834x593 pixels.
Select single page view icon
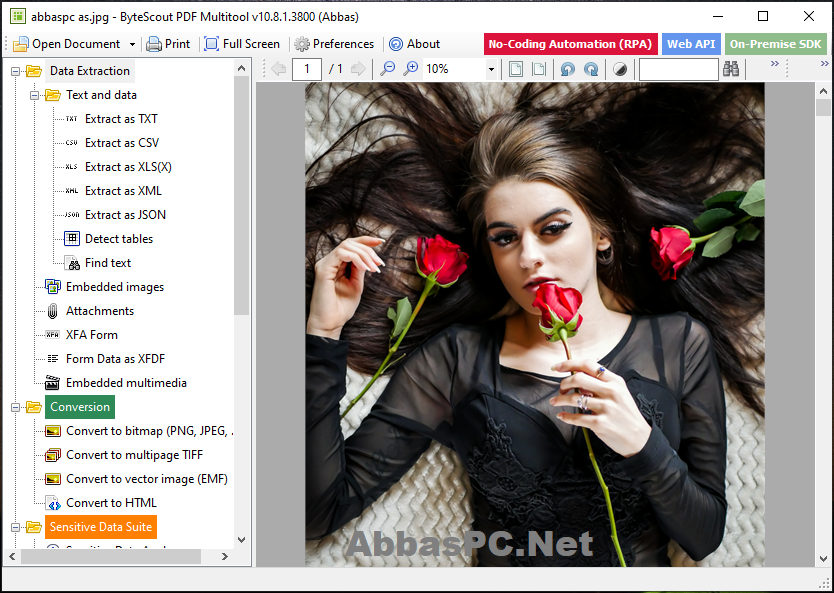[515, 69]
